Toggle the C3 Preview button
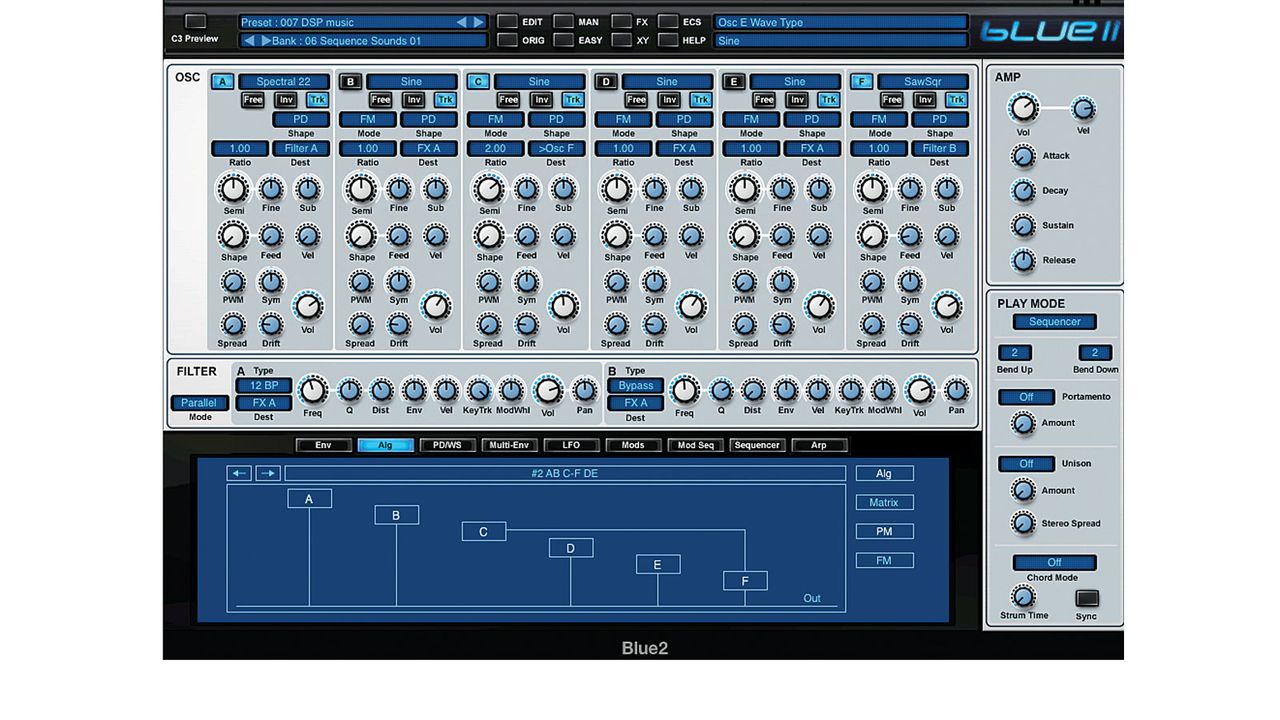Image resolution: width=1280 pixels, height=720 pixels. (x=195, y=21)
